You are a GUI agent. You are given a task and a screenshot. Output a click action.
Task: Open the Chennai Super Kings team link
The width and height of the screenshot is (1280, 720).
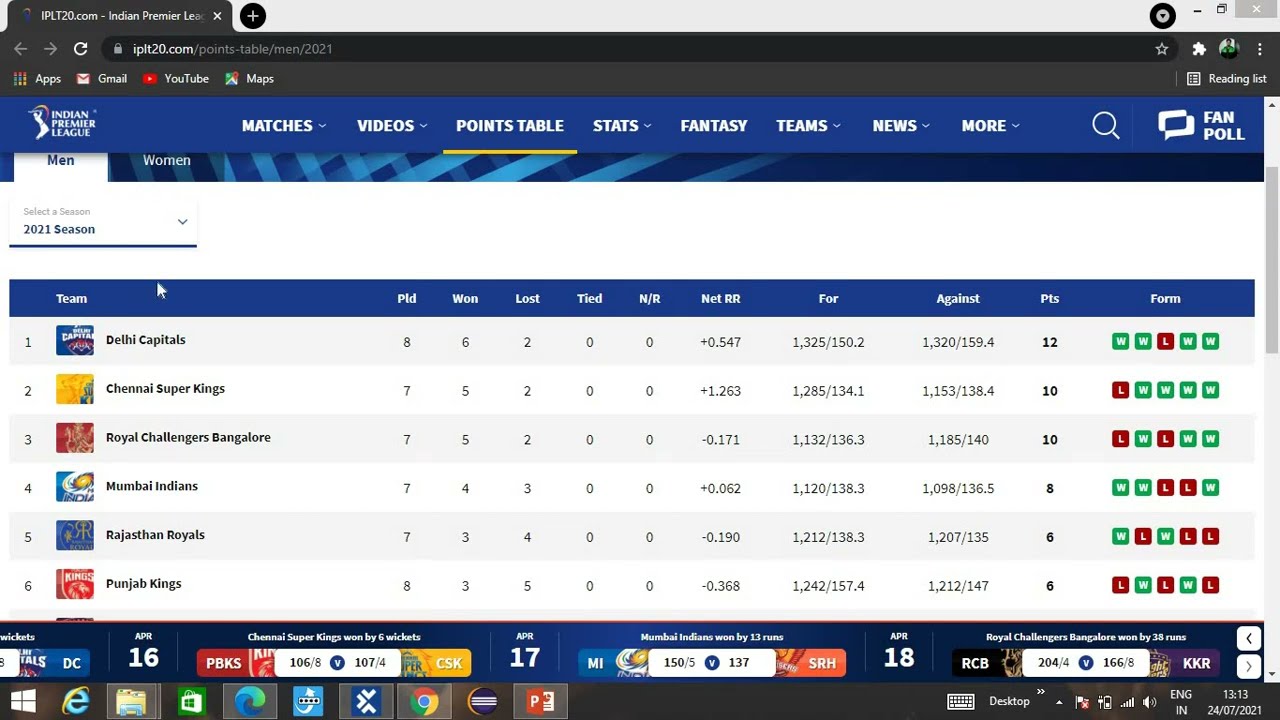click(x=165, y=389)
